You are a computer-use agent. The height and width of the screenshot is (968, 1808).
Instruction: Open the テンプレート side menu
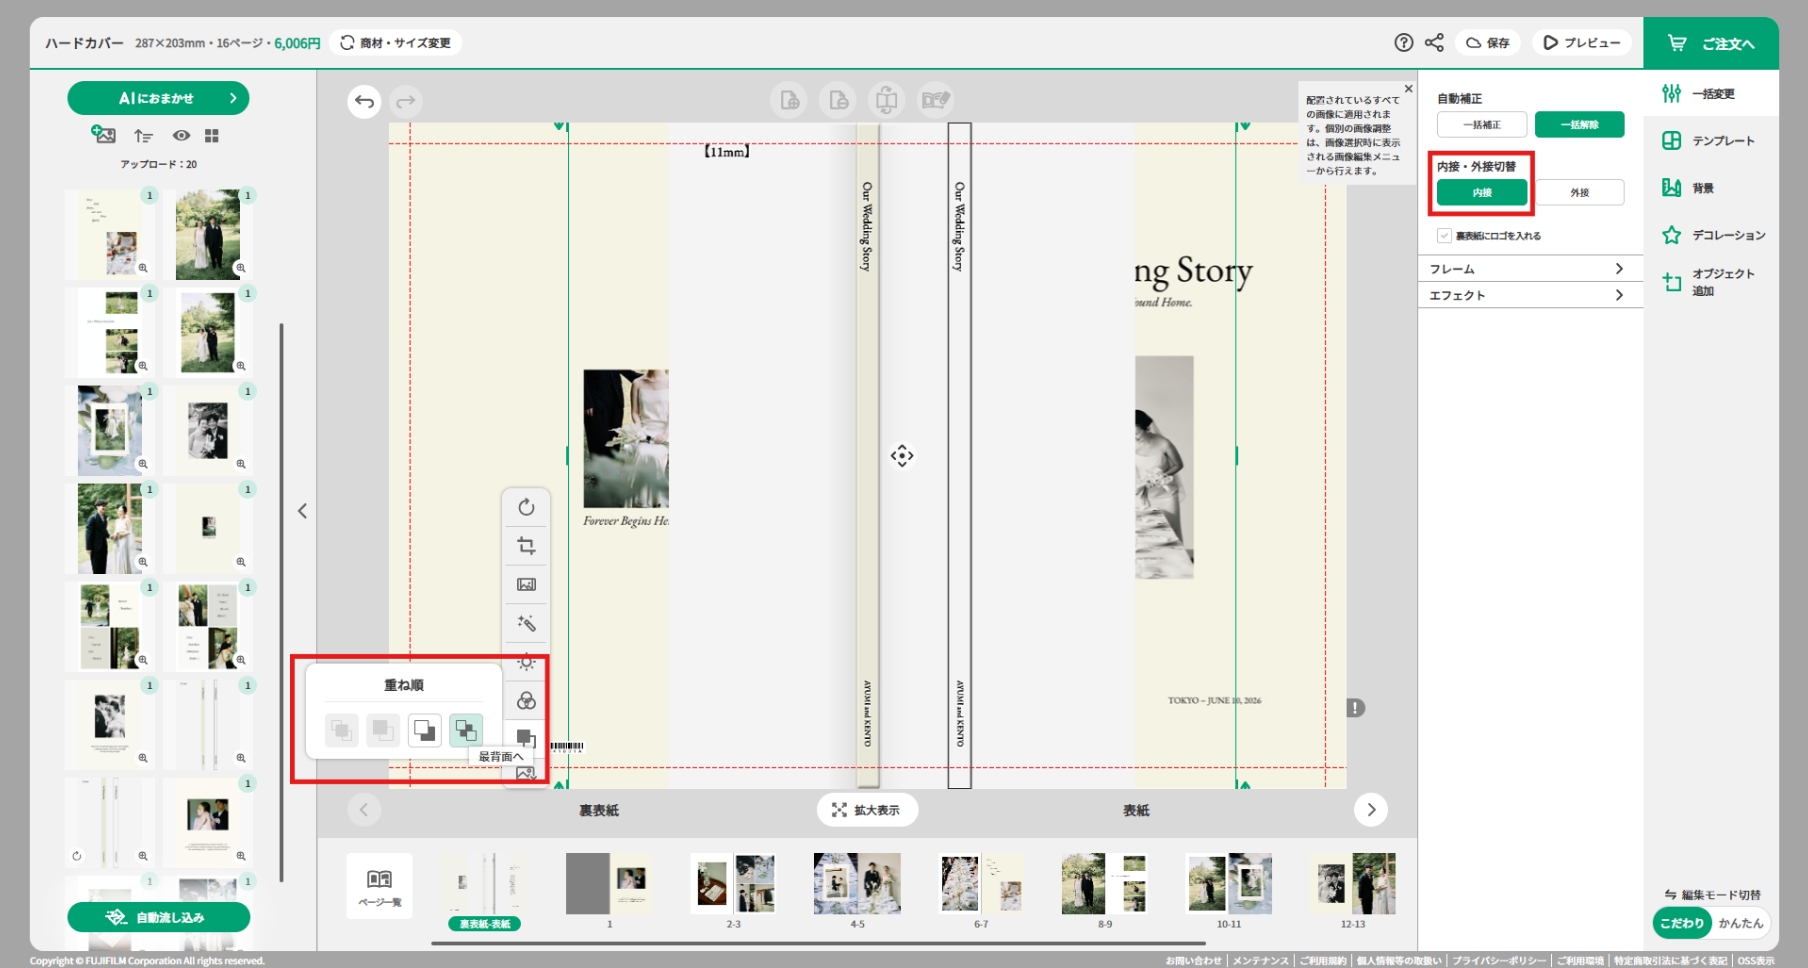(1711, 141)
